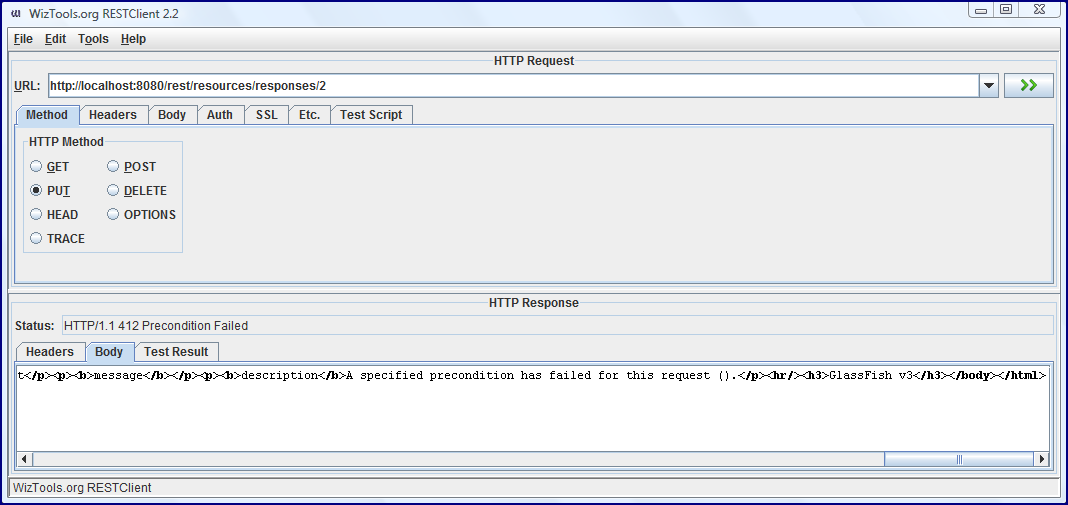Open the Test Script tab
Screen dimensions: 1068x505
point(371,115)
